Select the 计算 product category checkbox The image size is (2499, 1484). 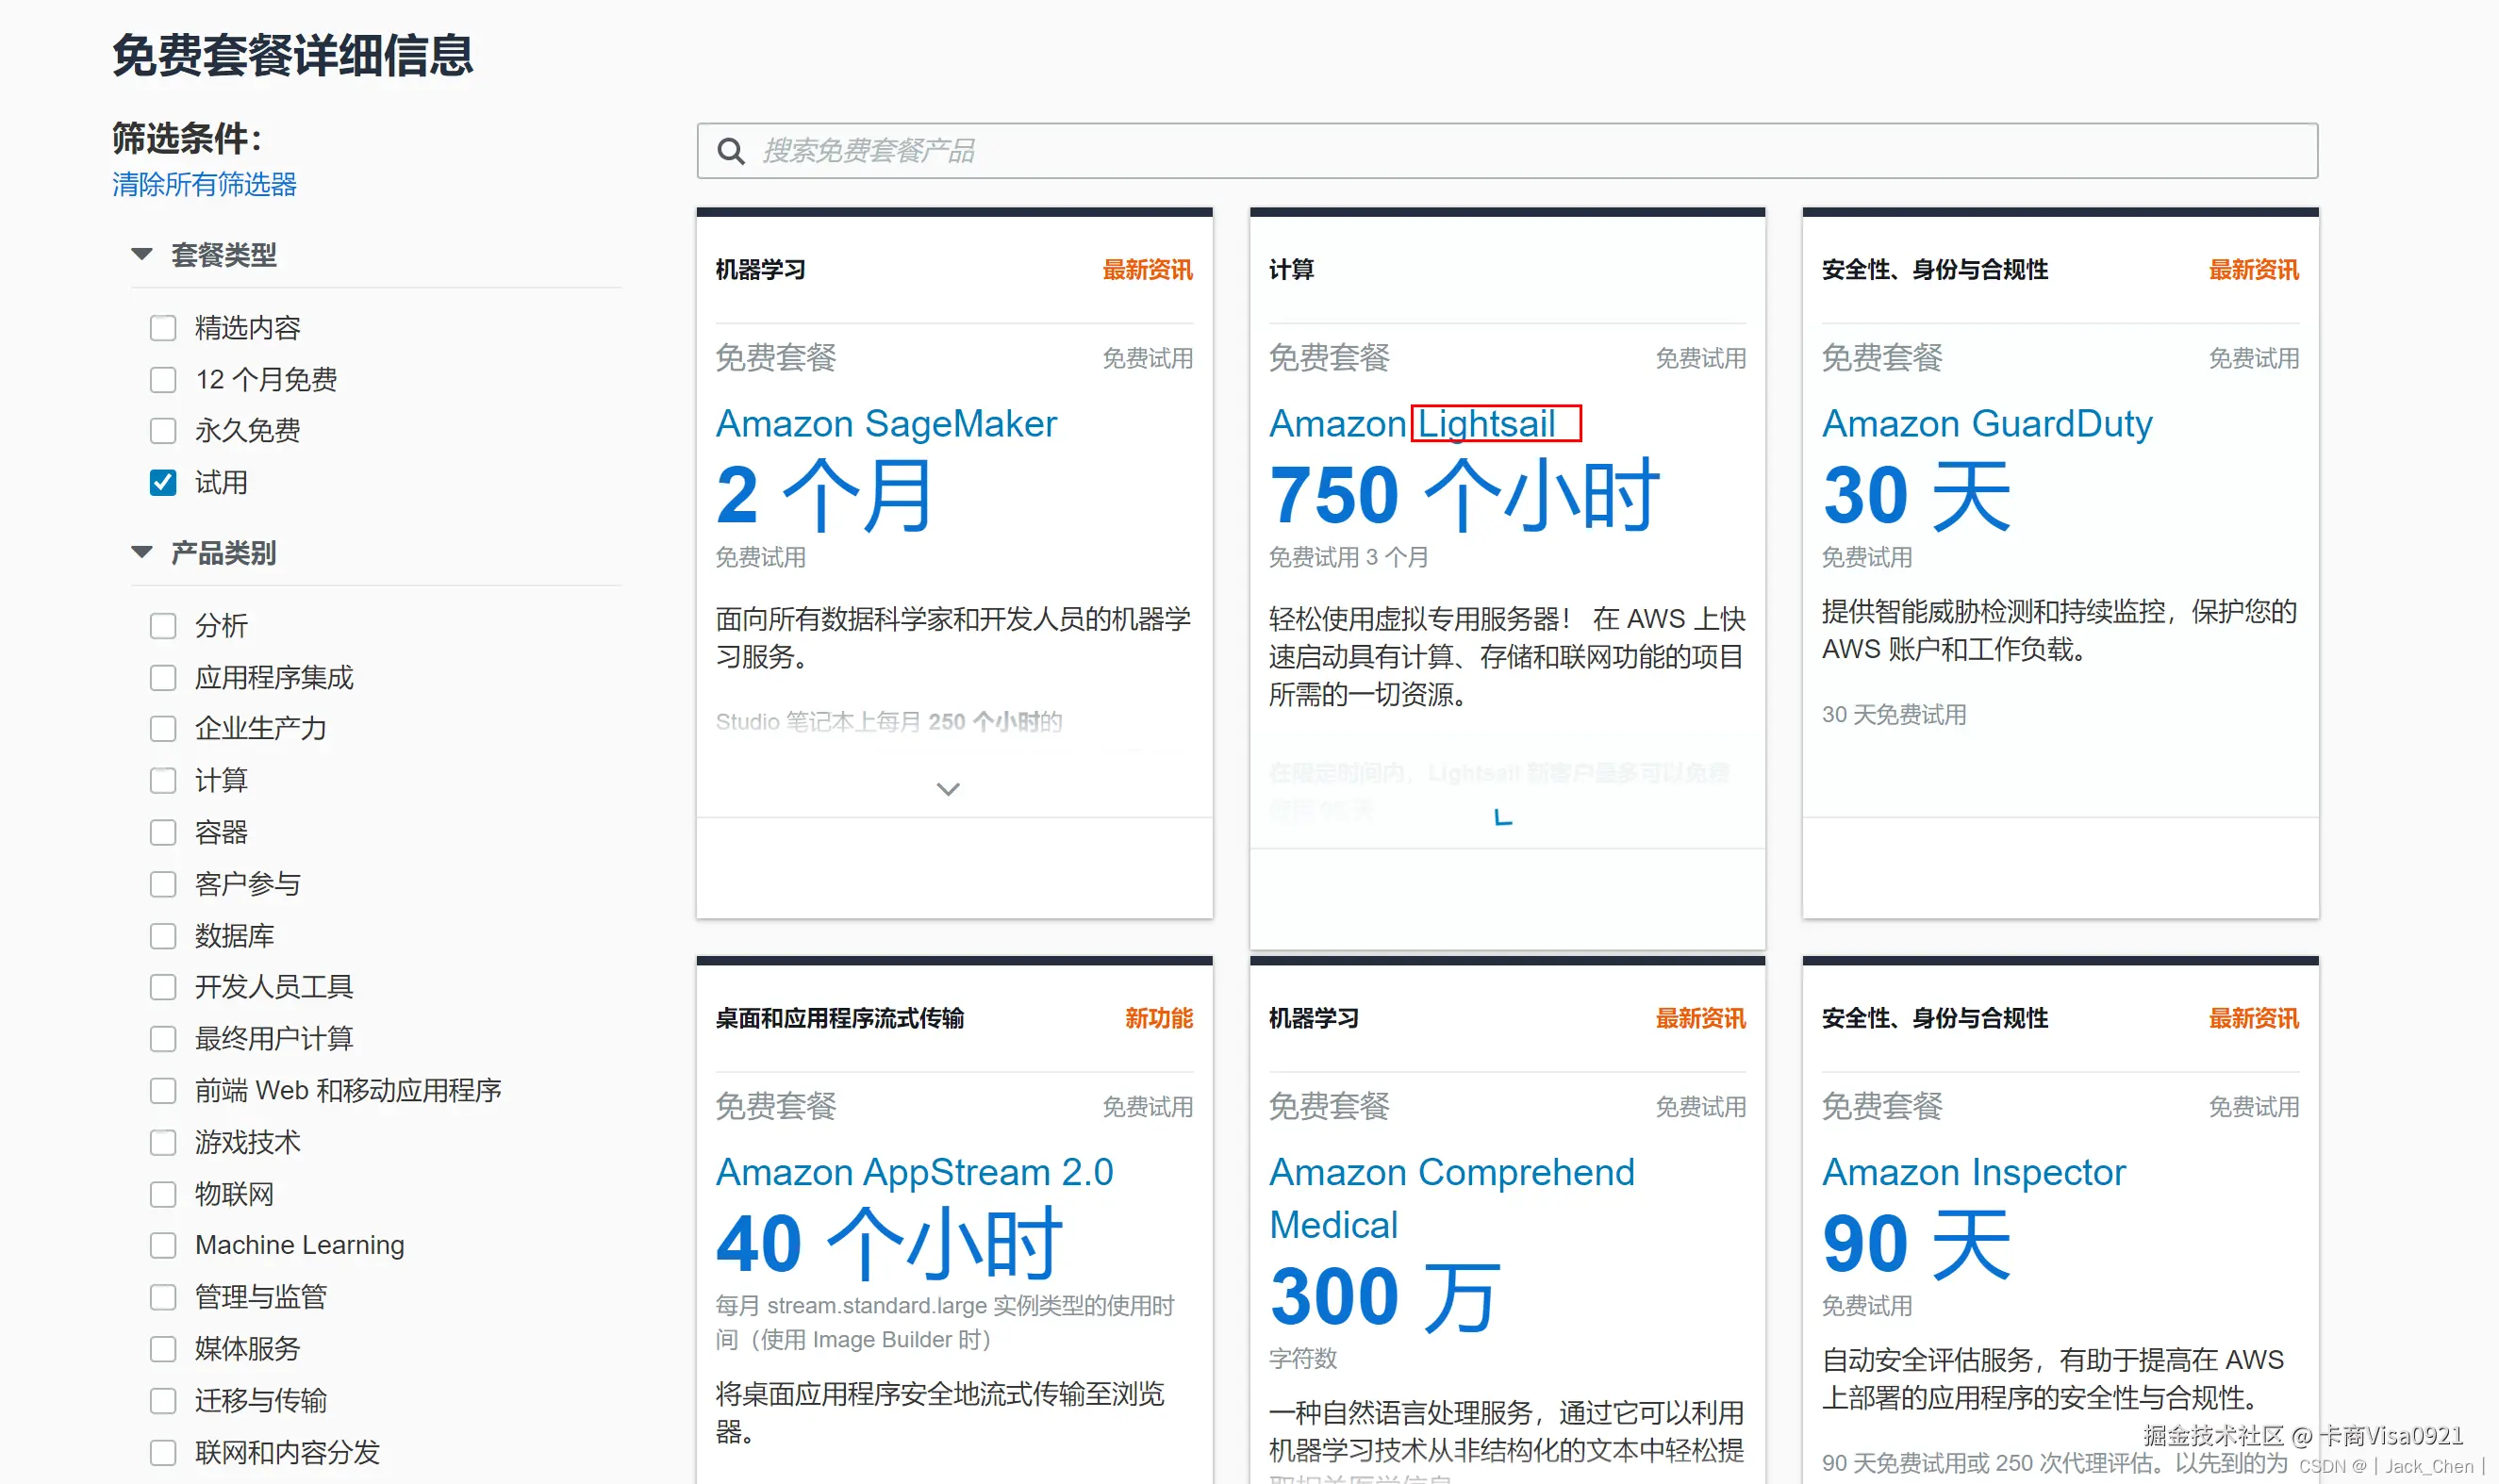click(163, 781)
